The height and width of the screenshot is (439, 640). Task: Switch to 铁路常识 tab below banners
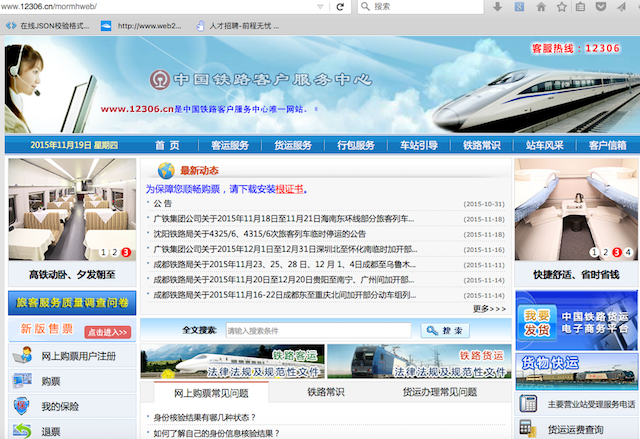point(326,392)
